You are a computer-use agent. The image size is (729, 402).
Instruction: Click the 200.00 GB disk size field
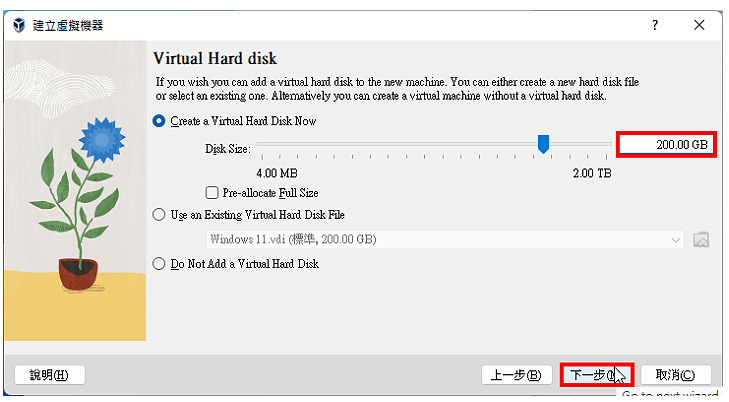coord(666,145)
